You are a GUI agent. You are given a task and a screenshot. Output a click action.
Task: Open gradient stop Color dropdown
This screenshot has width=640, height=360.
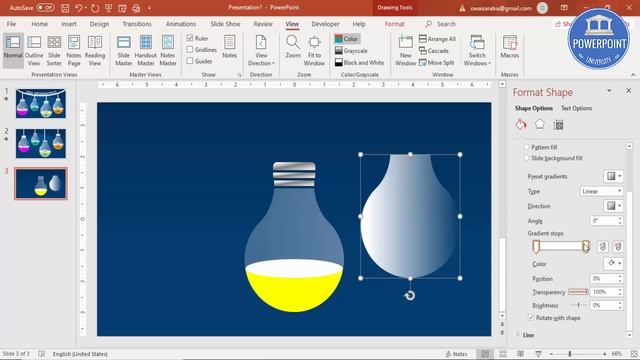613,263
